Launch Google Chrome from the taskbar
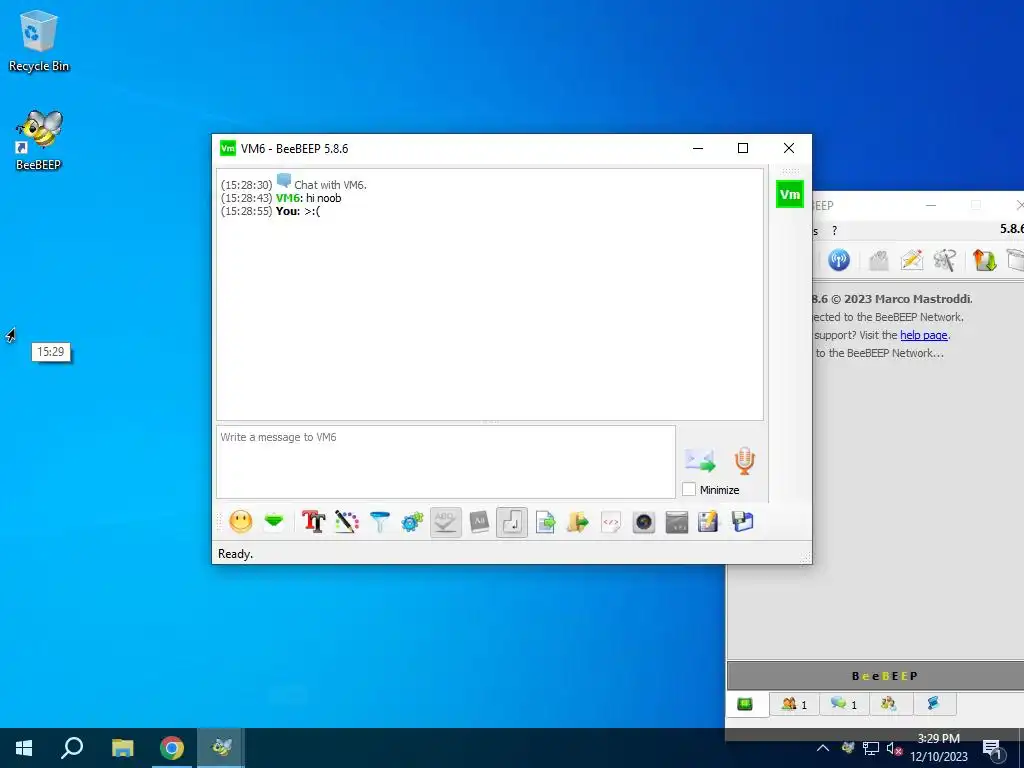 pos(172,748)
